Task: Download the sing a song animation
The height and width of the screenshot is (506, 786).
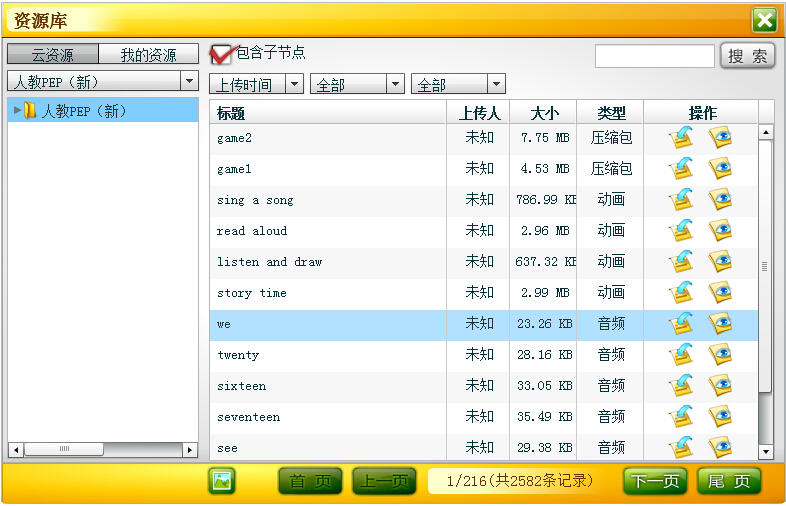Action: click(x=681, y=200)
